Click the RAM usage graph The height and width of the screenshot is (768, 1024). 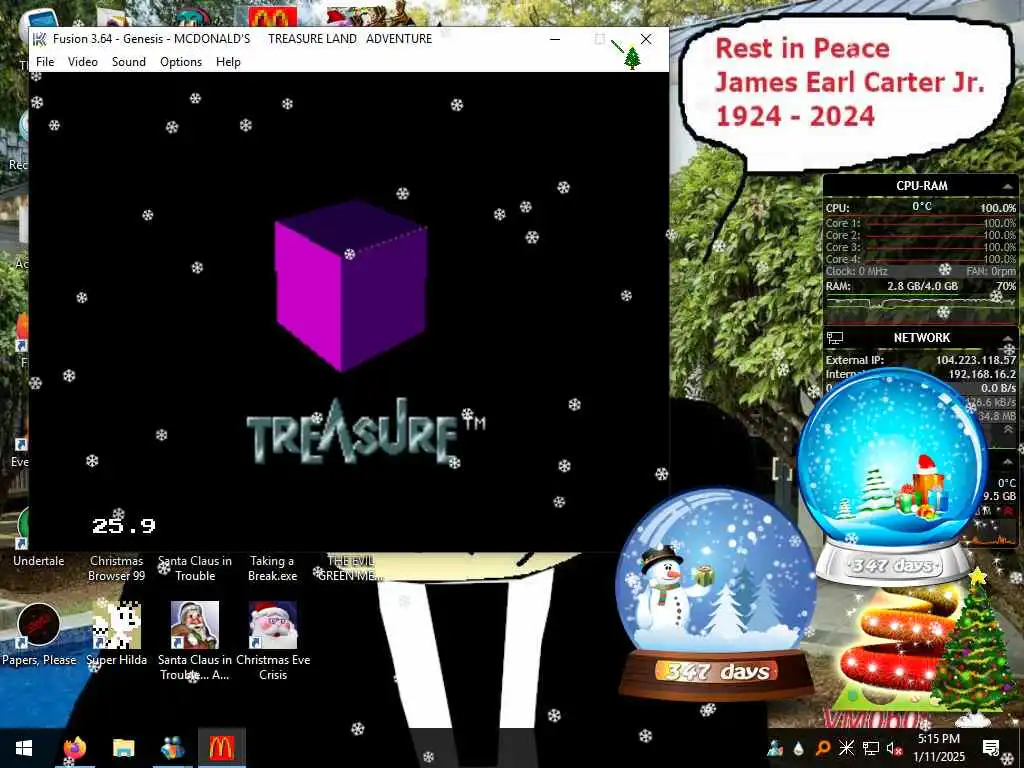(921, 308)
